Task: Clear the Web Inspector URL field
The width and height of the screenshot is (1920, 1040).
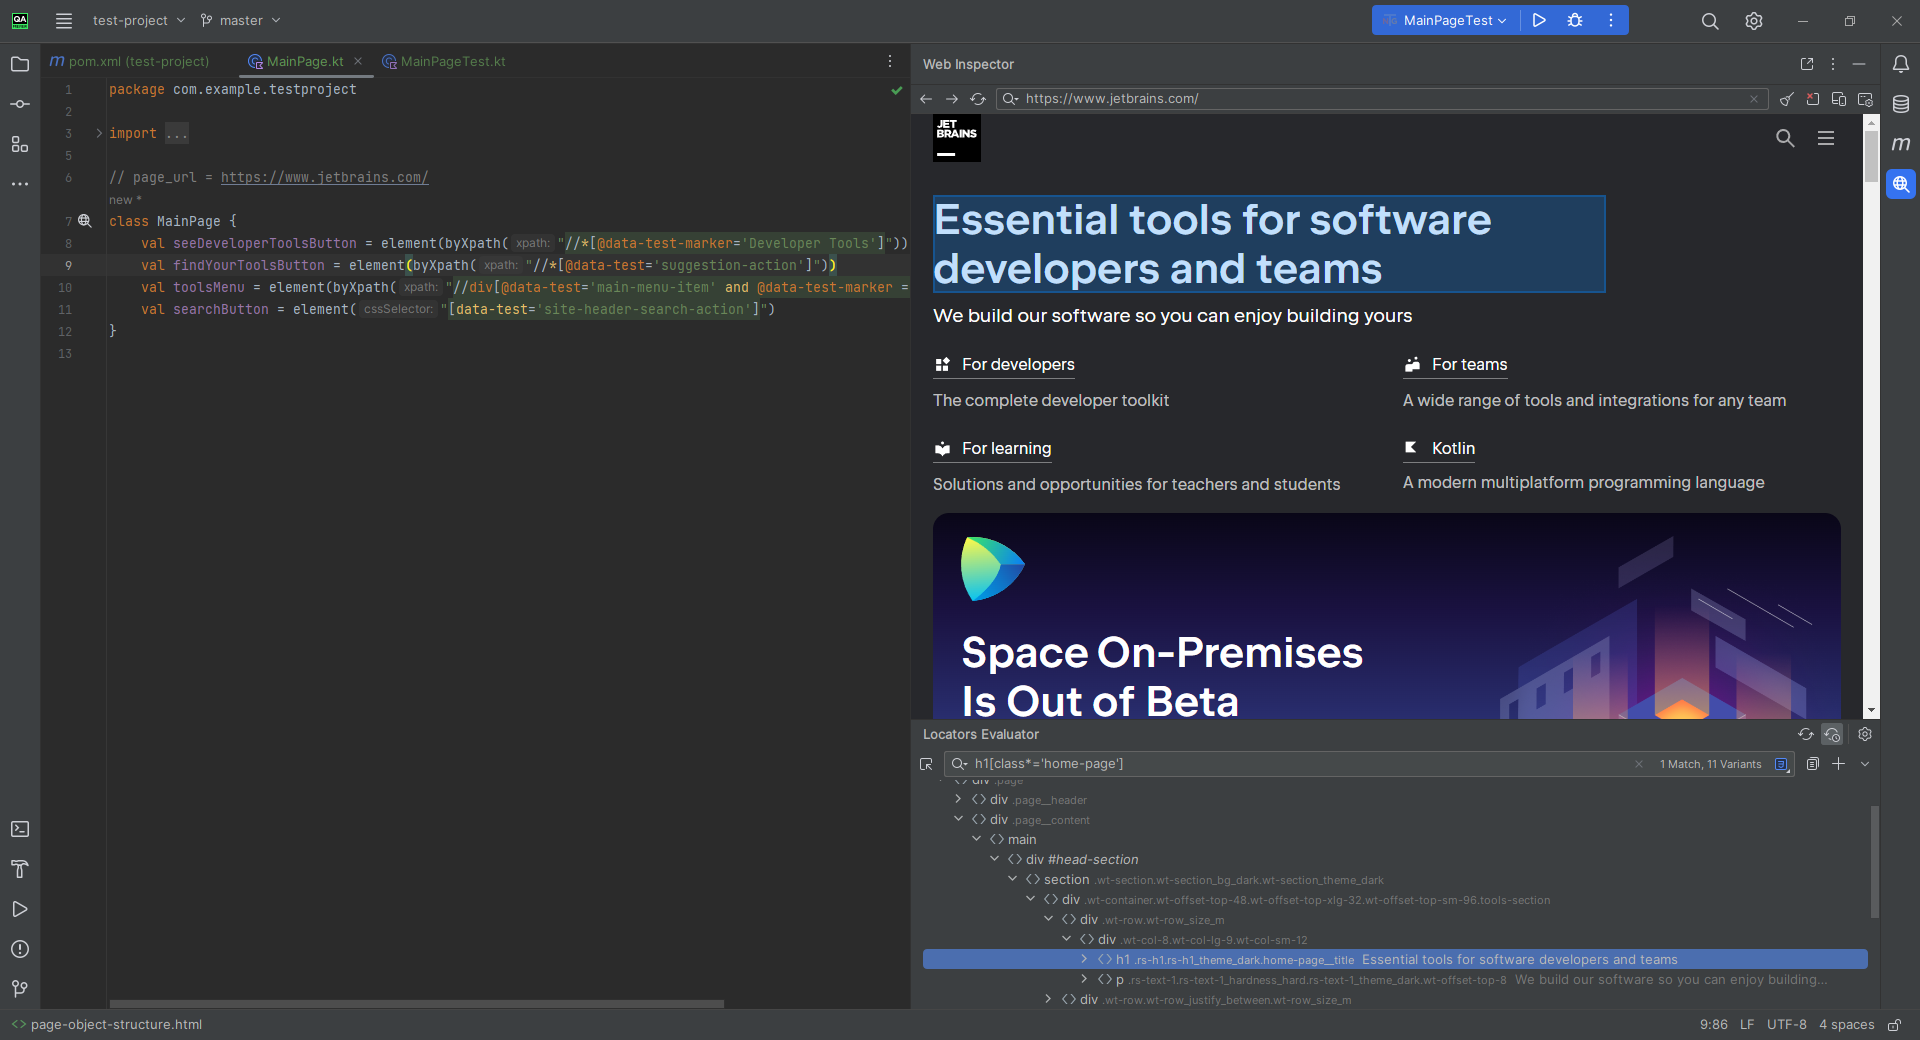Action: (x=1754, y=99)
